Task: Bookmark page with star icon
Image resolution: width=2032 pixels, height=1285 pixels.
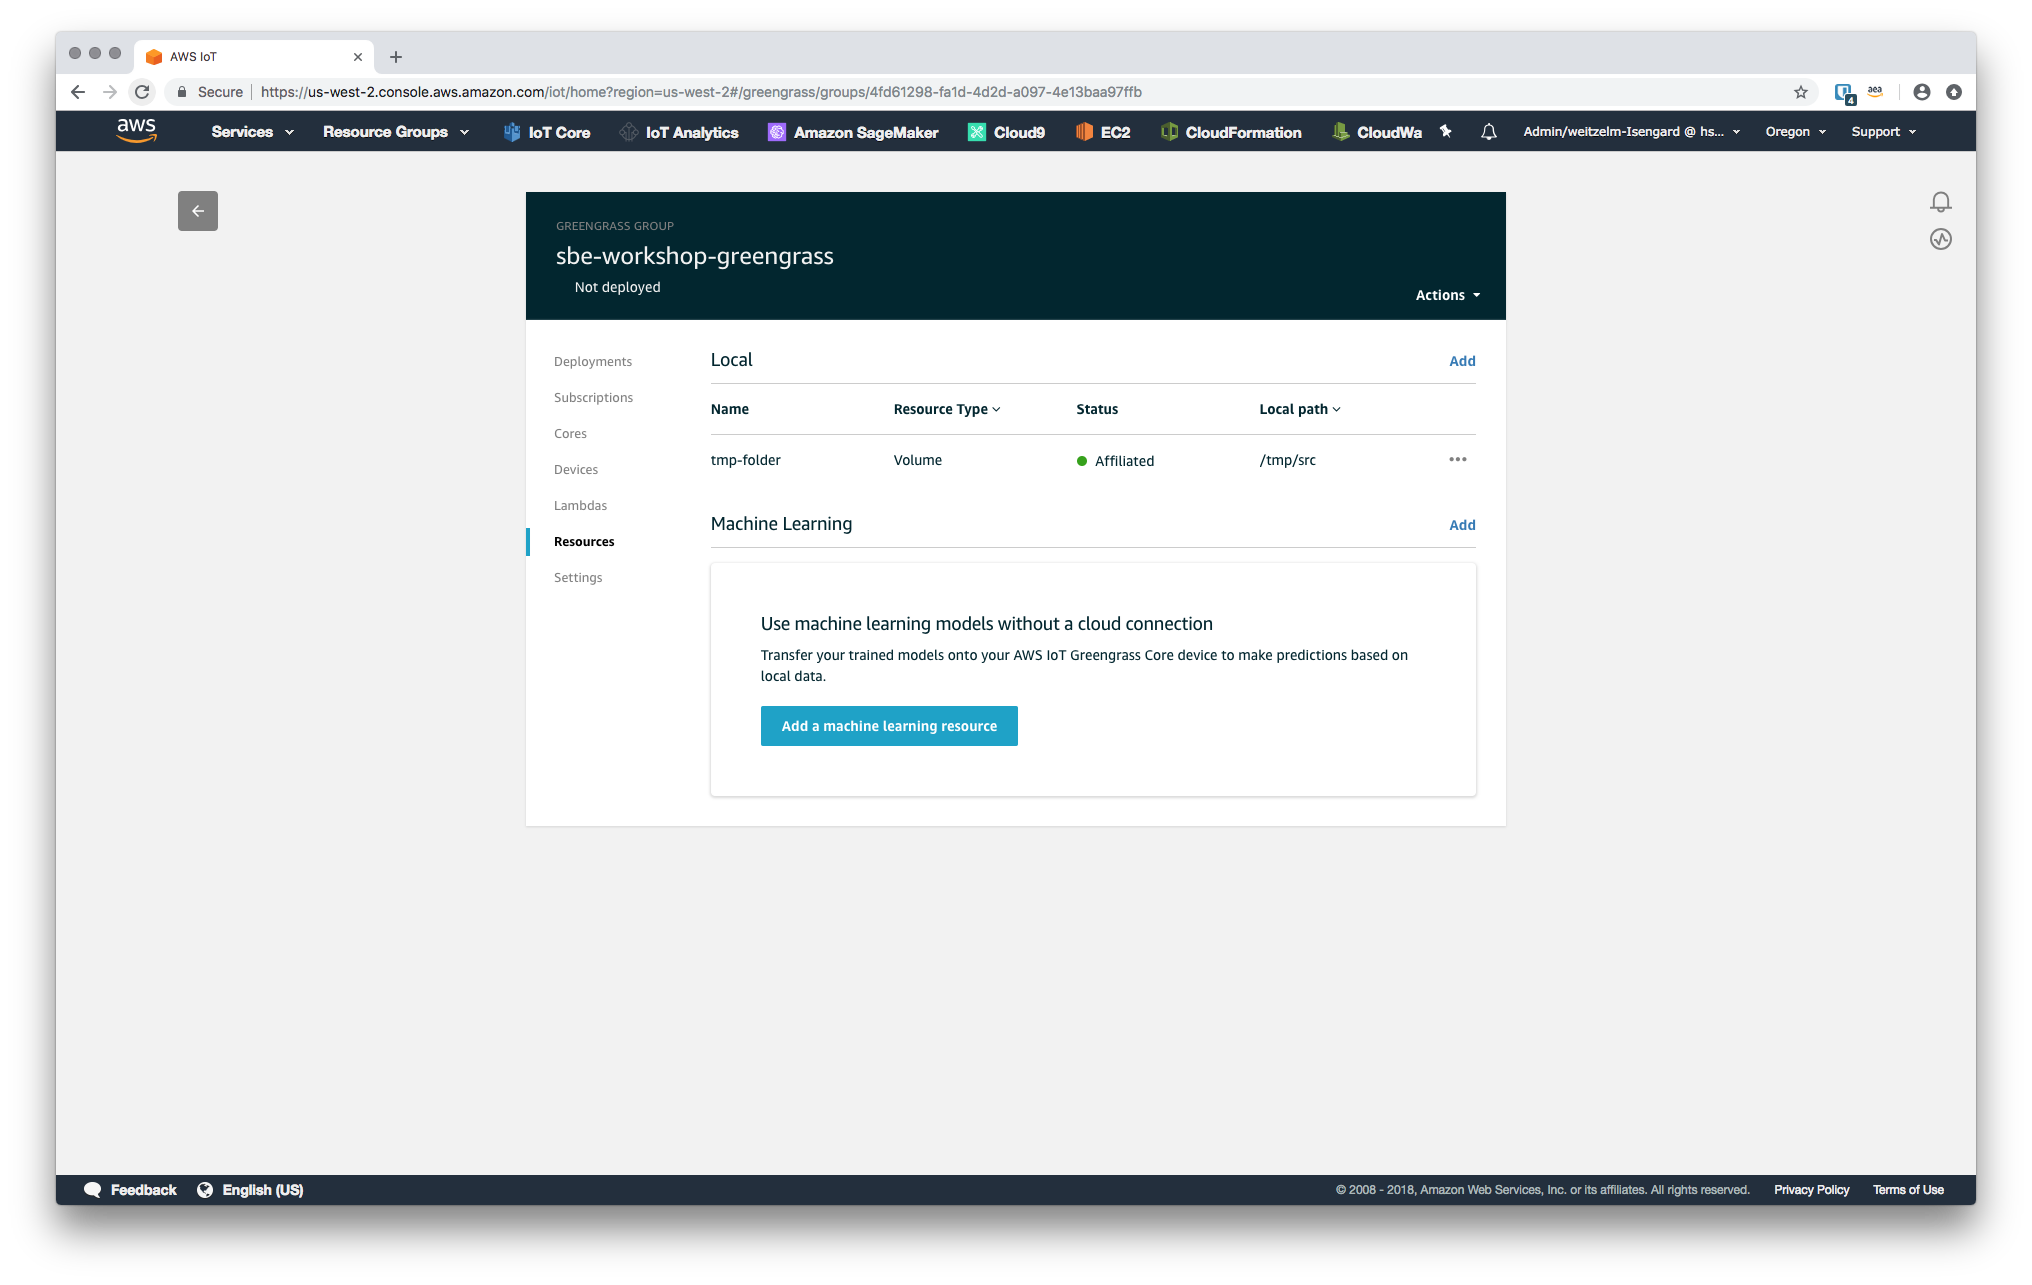Action: (x=1800, y=92)
